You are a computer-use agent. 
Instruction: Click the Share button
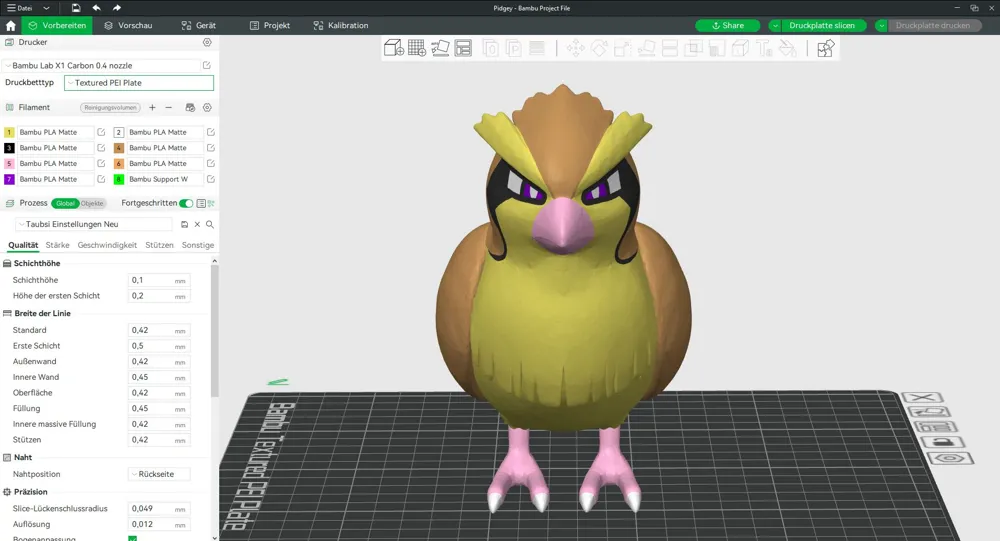click(x=728, y=26)
